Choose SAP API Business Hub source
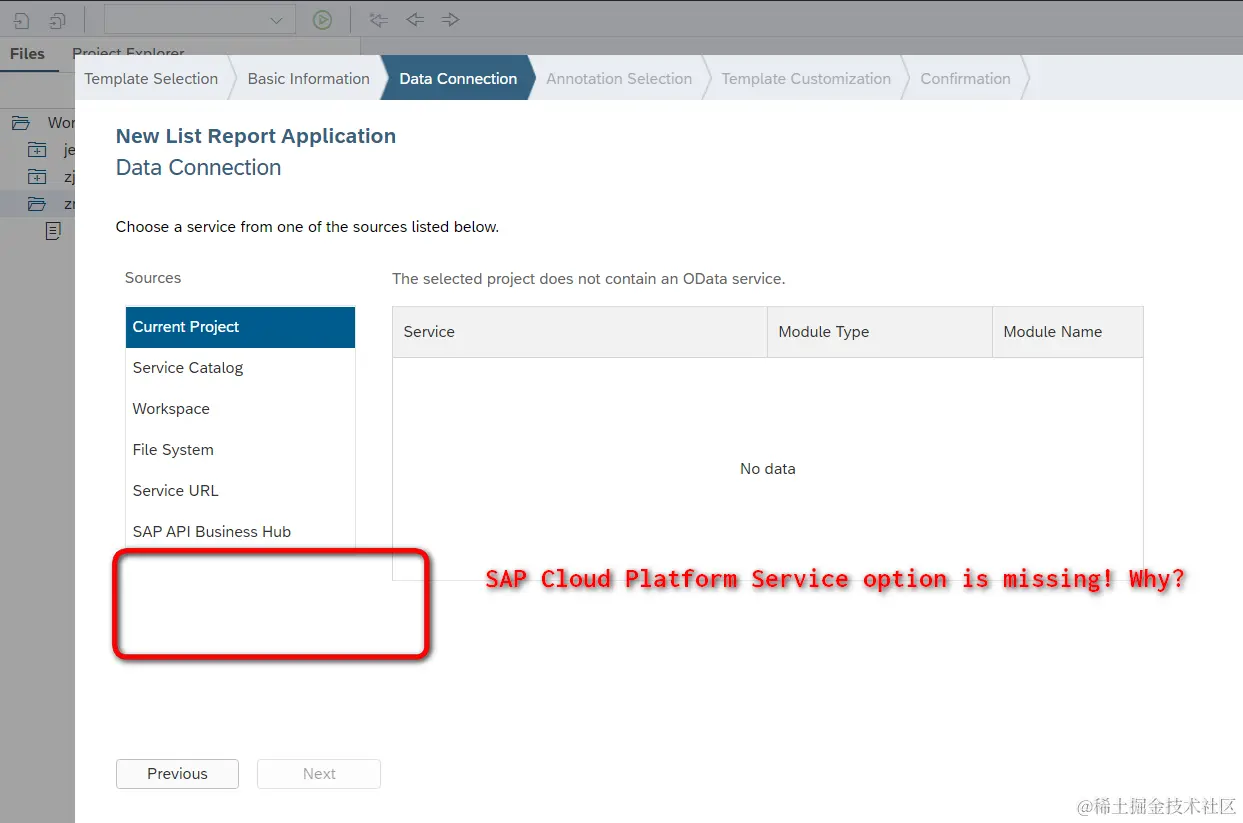1243x823 pixels. [240, 532]
